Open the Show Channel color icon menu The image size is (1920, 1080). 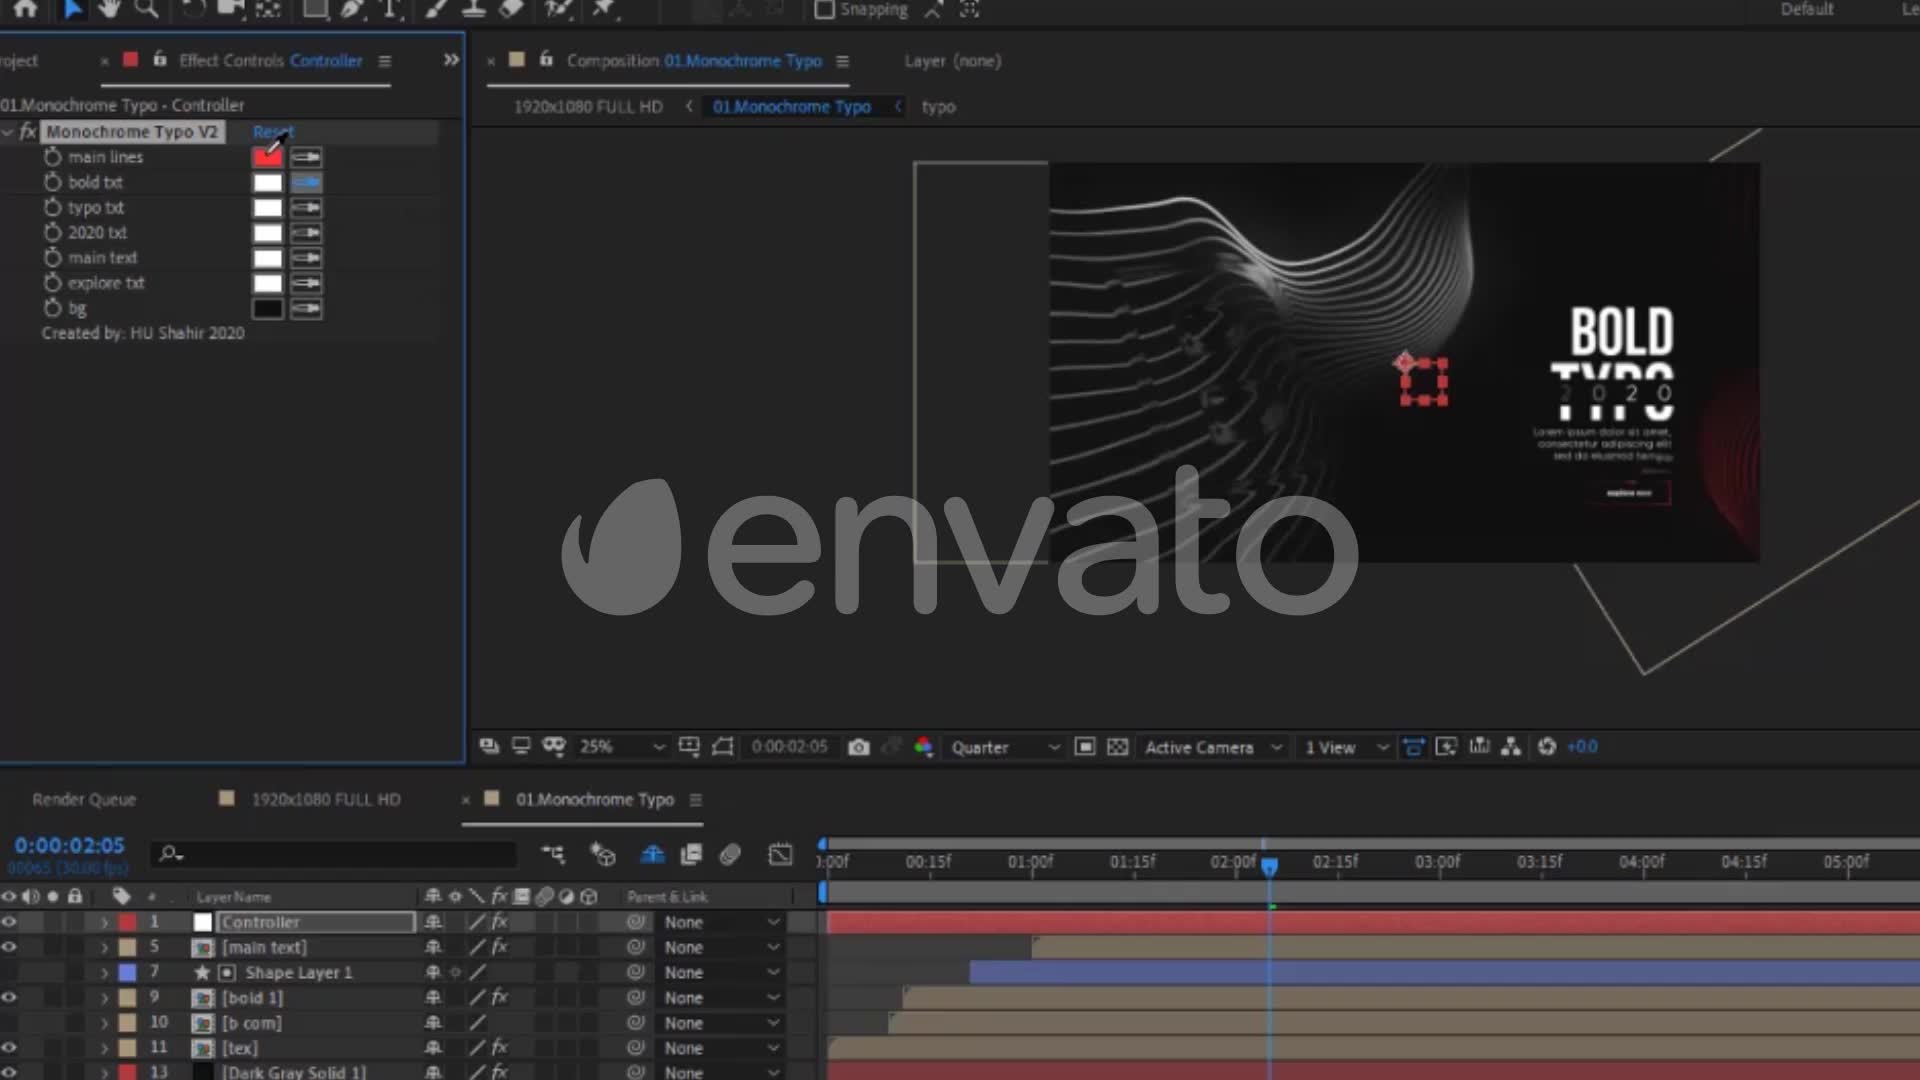click(x=923, y=747)
